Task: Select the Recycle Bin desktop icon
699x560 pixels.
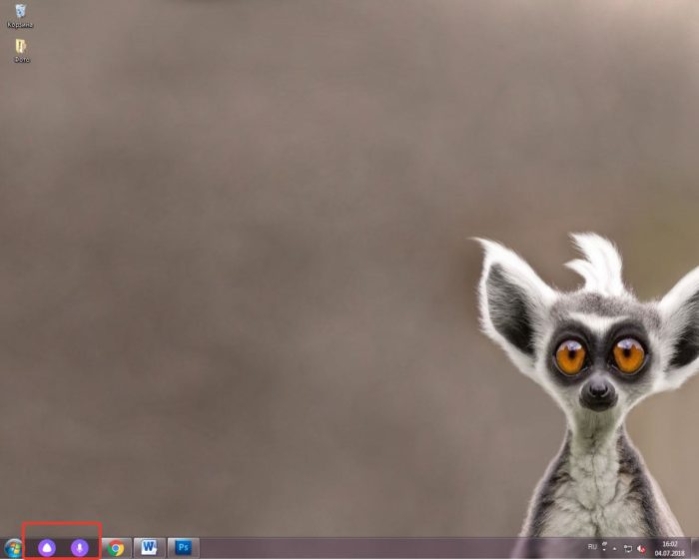Action: click(21, 12)
